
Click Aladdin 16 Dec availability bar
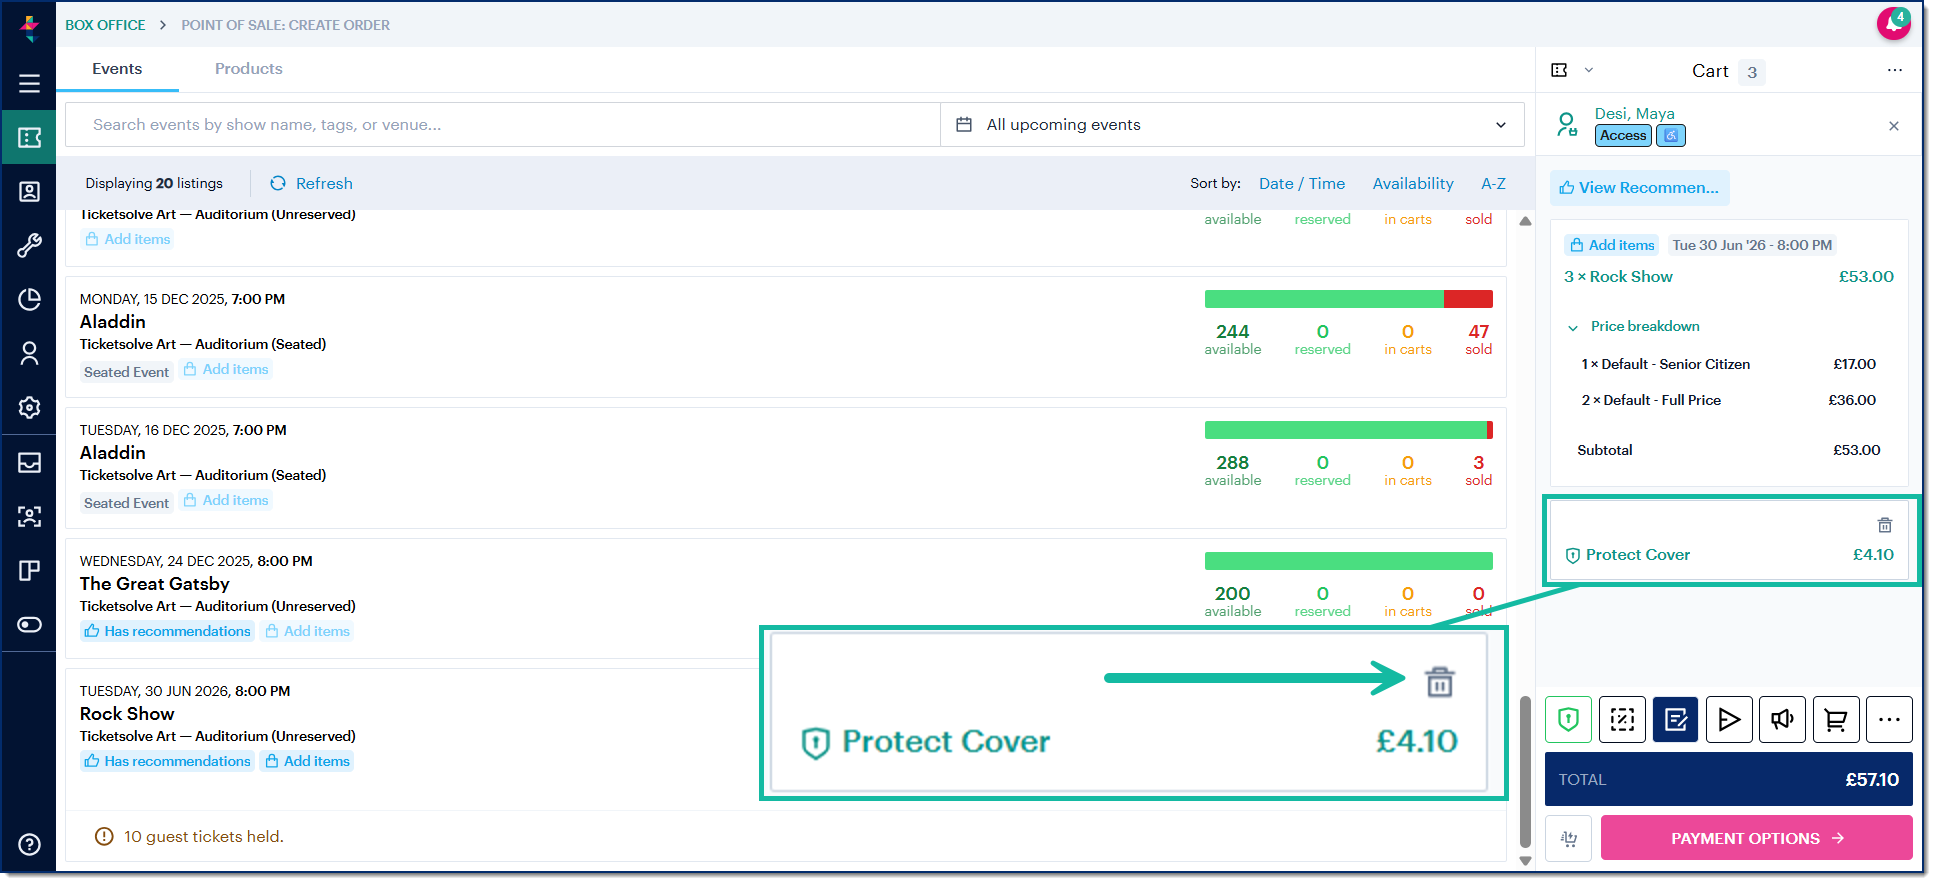[1348, 430]
